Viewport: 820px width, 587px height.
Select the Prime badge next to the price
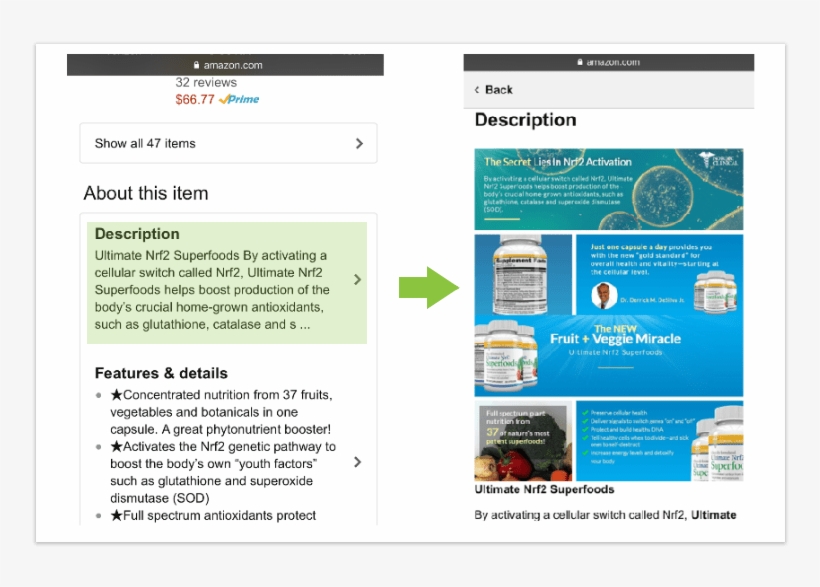coord(240,100)
